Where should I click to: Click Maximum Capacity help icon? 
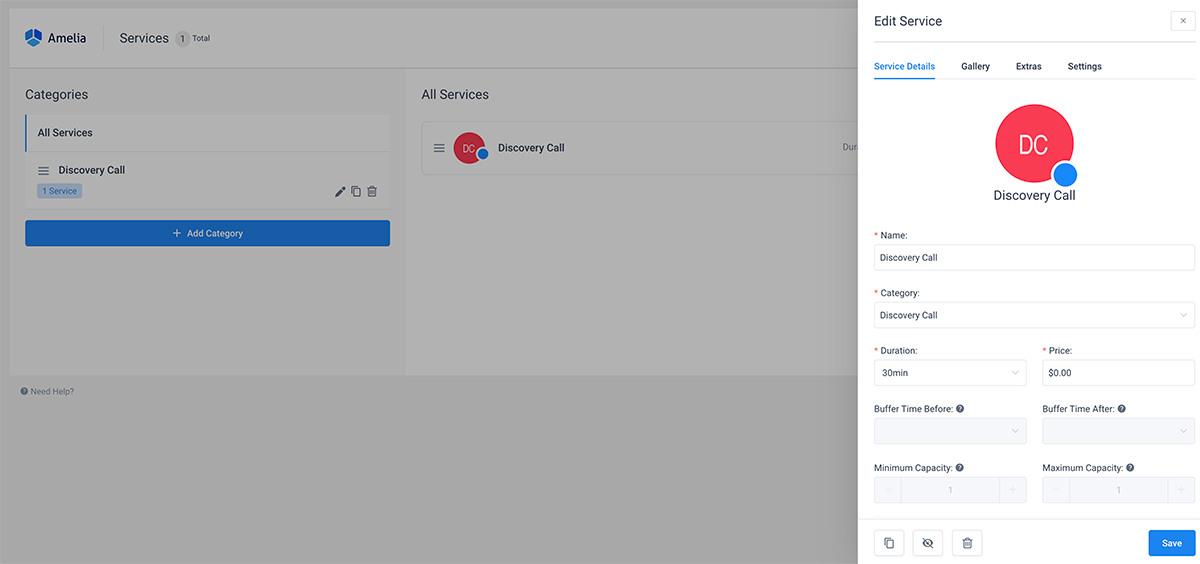[x=1130, y=467]
